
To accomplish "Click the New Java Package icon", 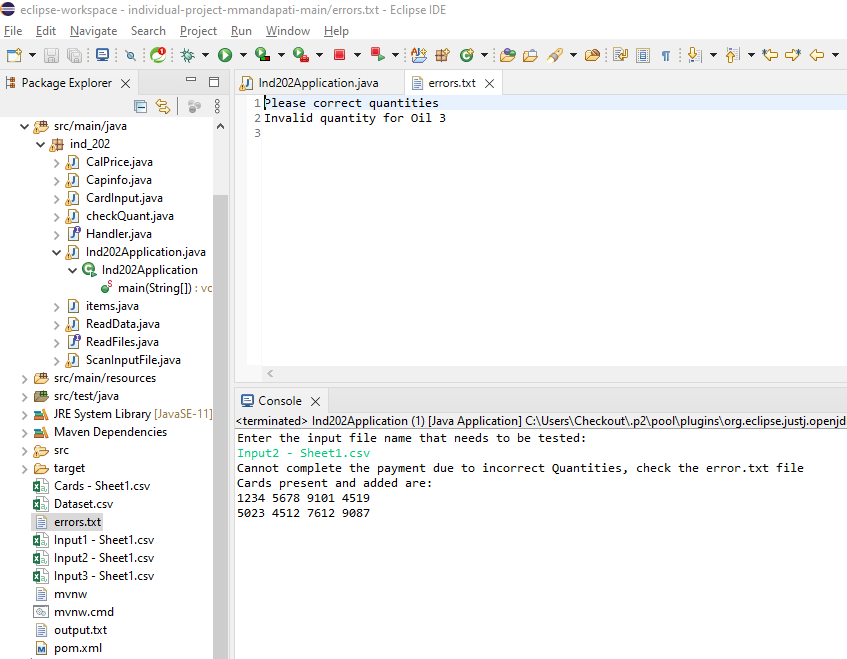I will tap(442, 55).
